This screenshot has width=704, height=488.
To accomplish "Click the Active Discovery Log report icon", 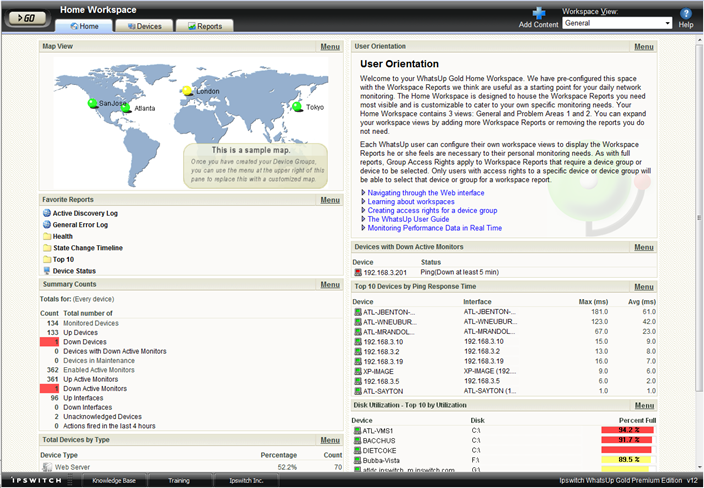I will click(x=46, y=213).
